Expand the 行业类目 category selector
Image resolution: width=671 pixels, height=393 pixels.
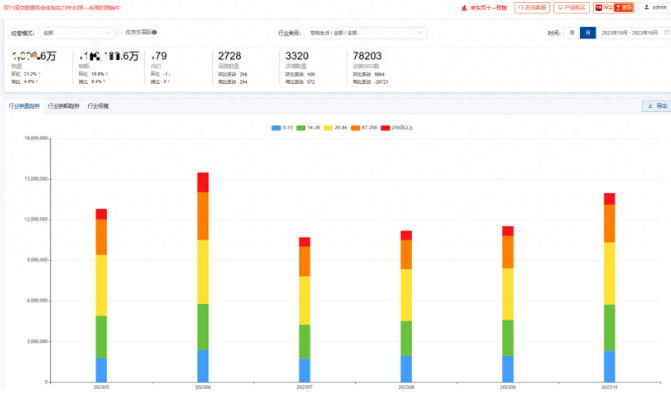365,33
